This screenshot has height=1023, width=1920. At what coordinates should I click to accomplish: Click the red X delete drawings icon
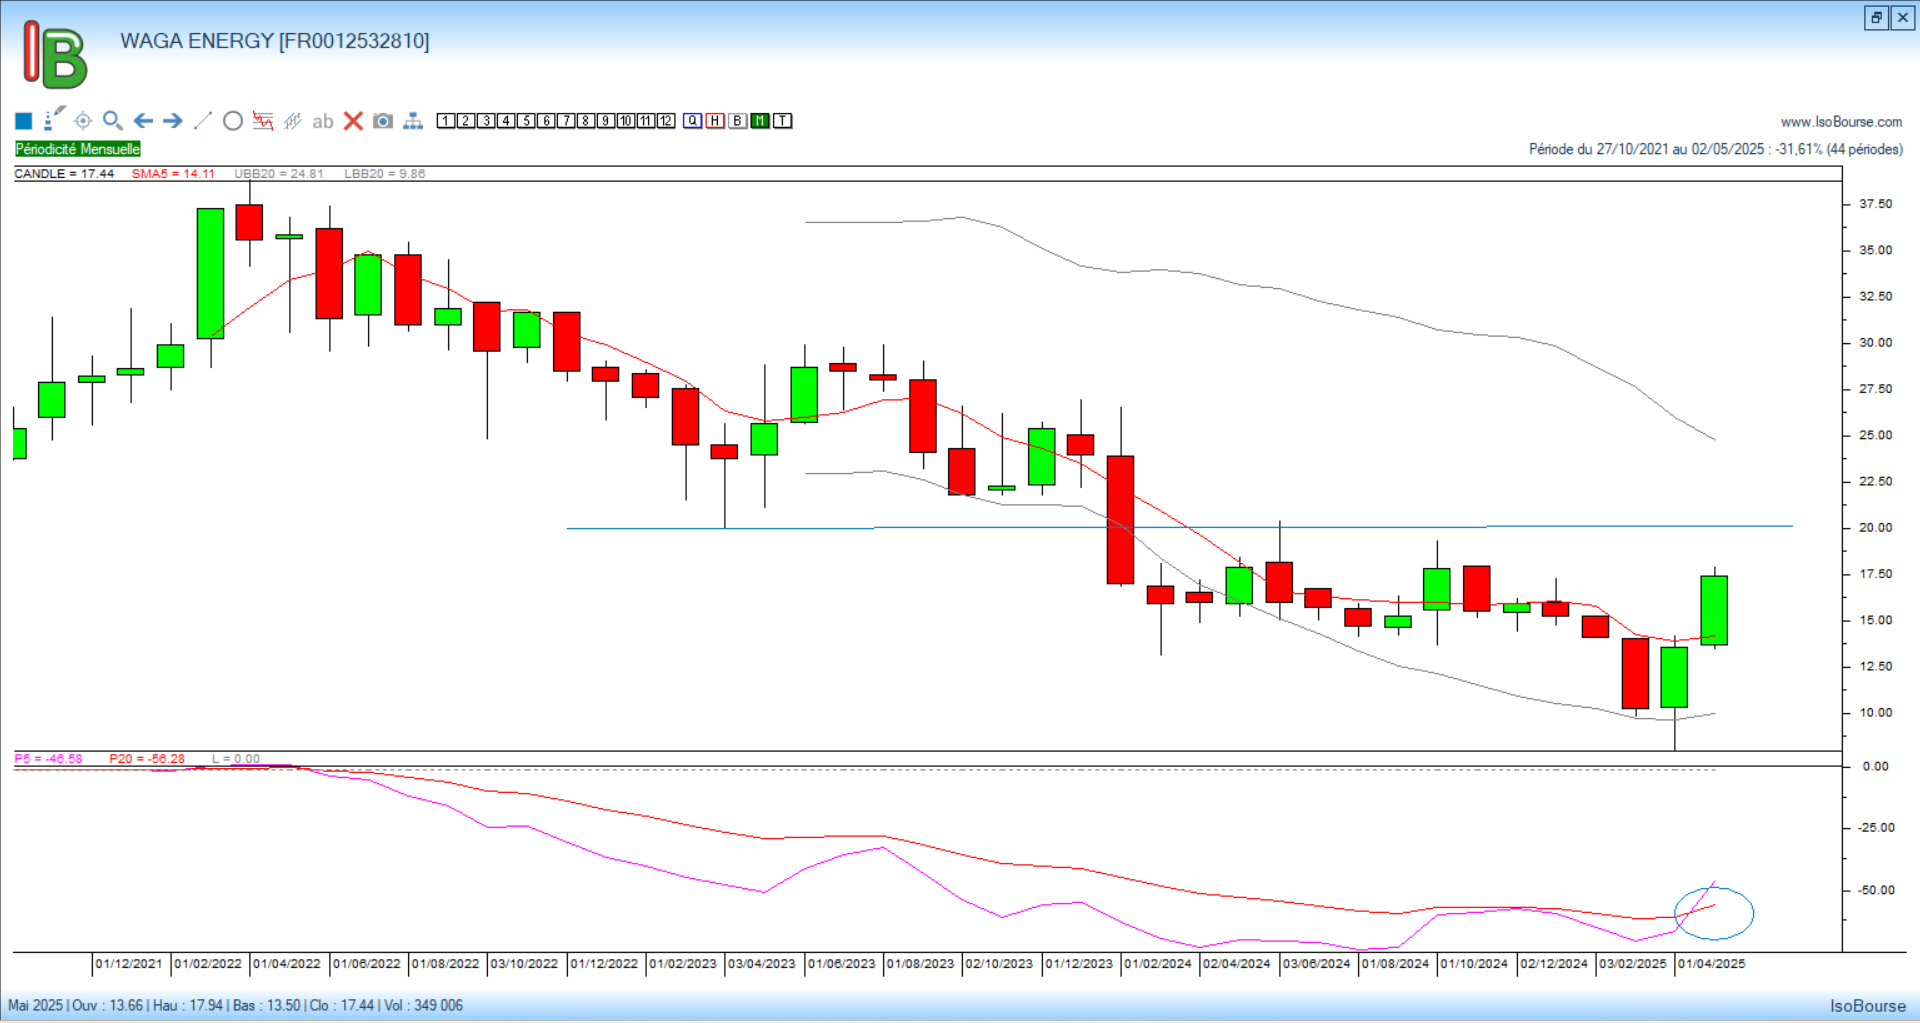tap(353, 121)
